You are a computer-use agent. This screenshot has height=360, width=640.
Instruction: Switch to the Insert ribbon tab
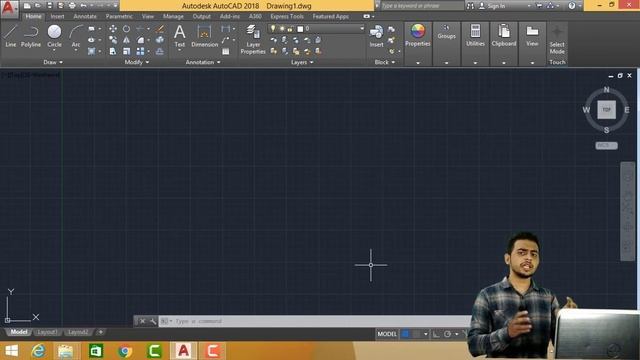click(x=57, y=16)
